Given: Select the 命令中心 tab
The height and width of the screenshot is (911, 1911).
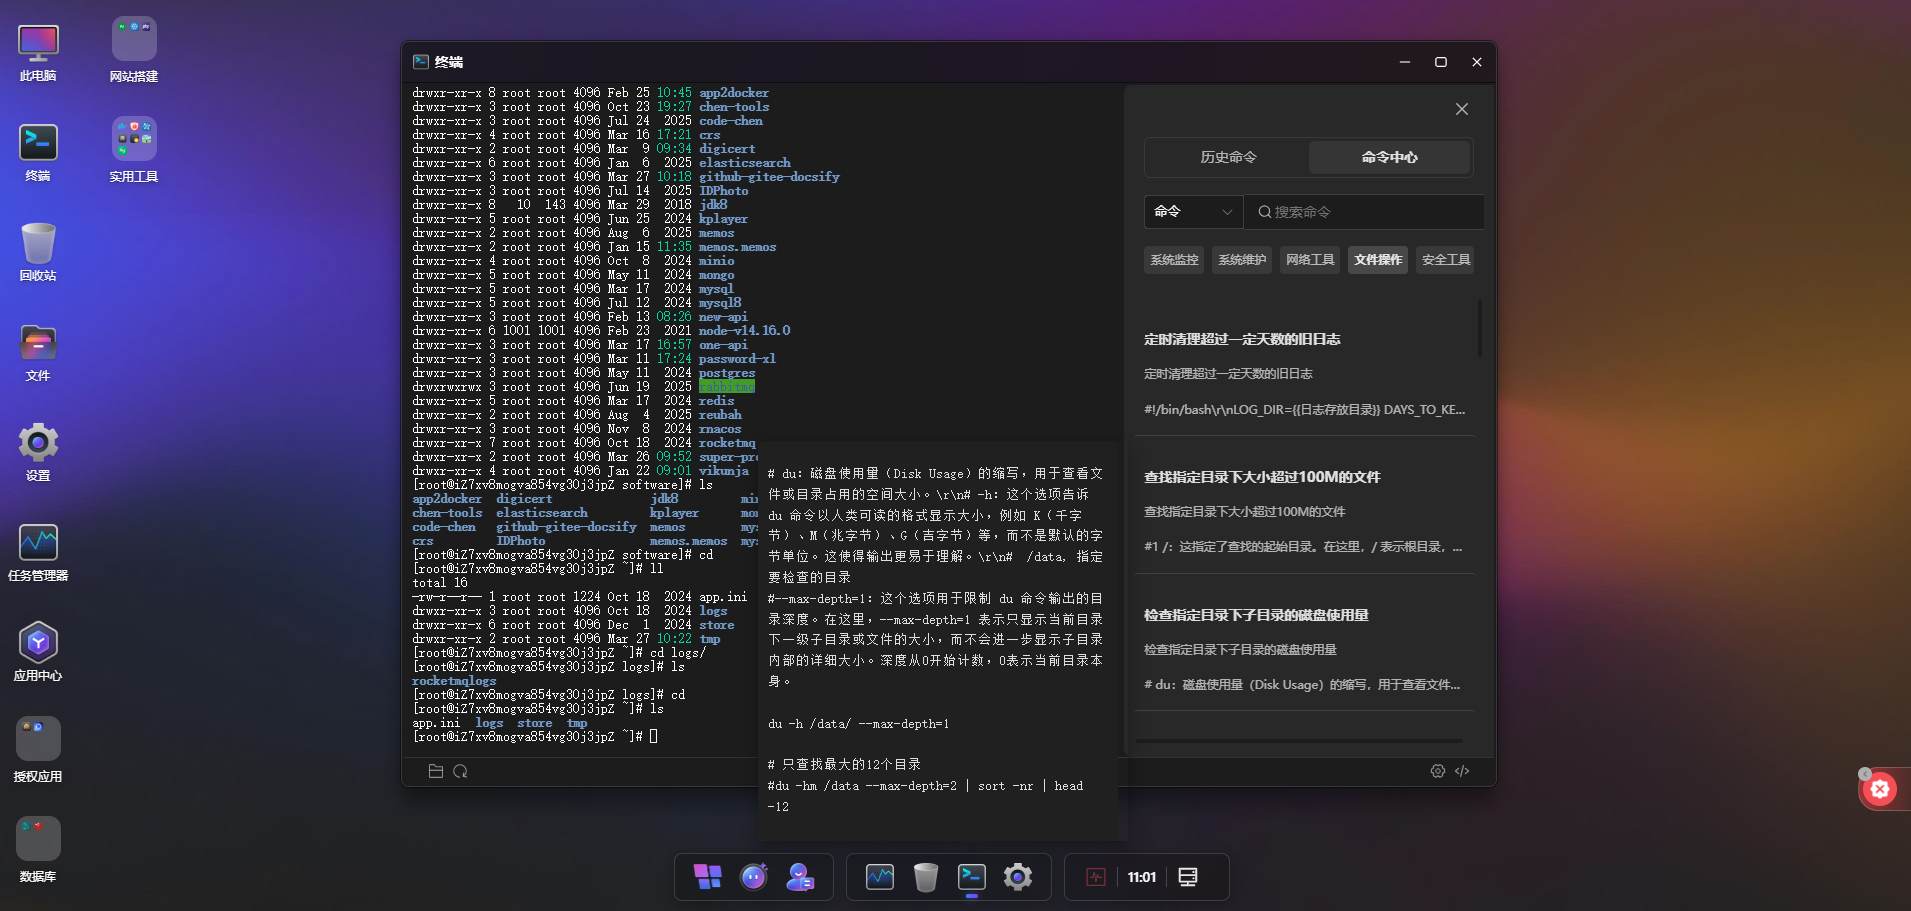Looking at the screenshot, I should click(1389, 157).
